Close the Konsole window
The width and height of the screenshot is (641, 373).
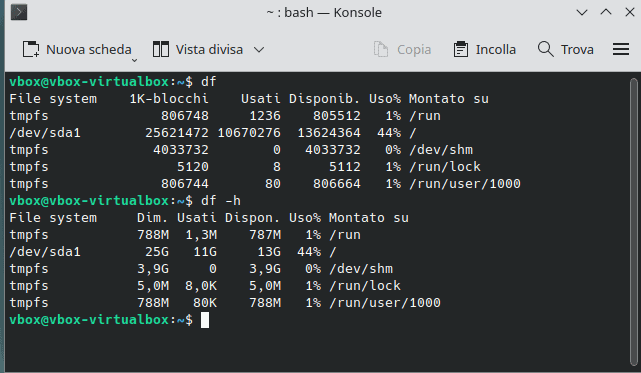click(630, 12)
